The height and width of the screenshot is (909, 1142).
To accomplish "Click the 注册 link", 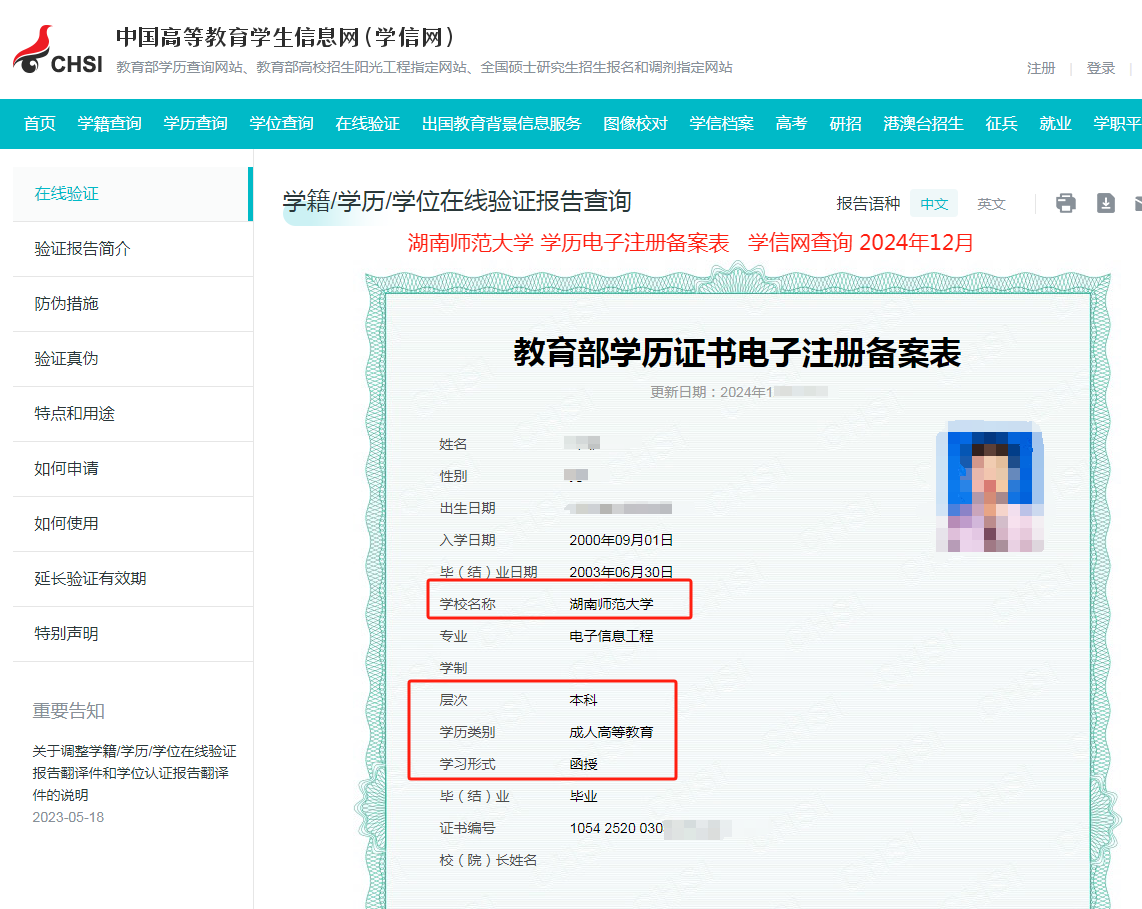I will [1041, 68].
